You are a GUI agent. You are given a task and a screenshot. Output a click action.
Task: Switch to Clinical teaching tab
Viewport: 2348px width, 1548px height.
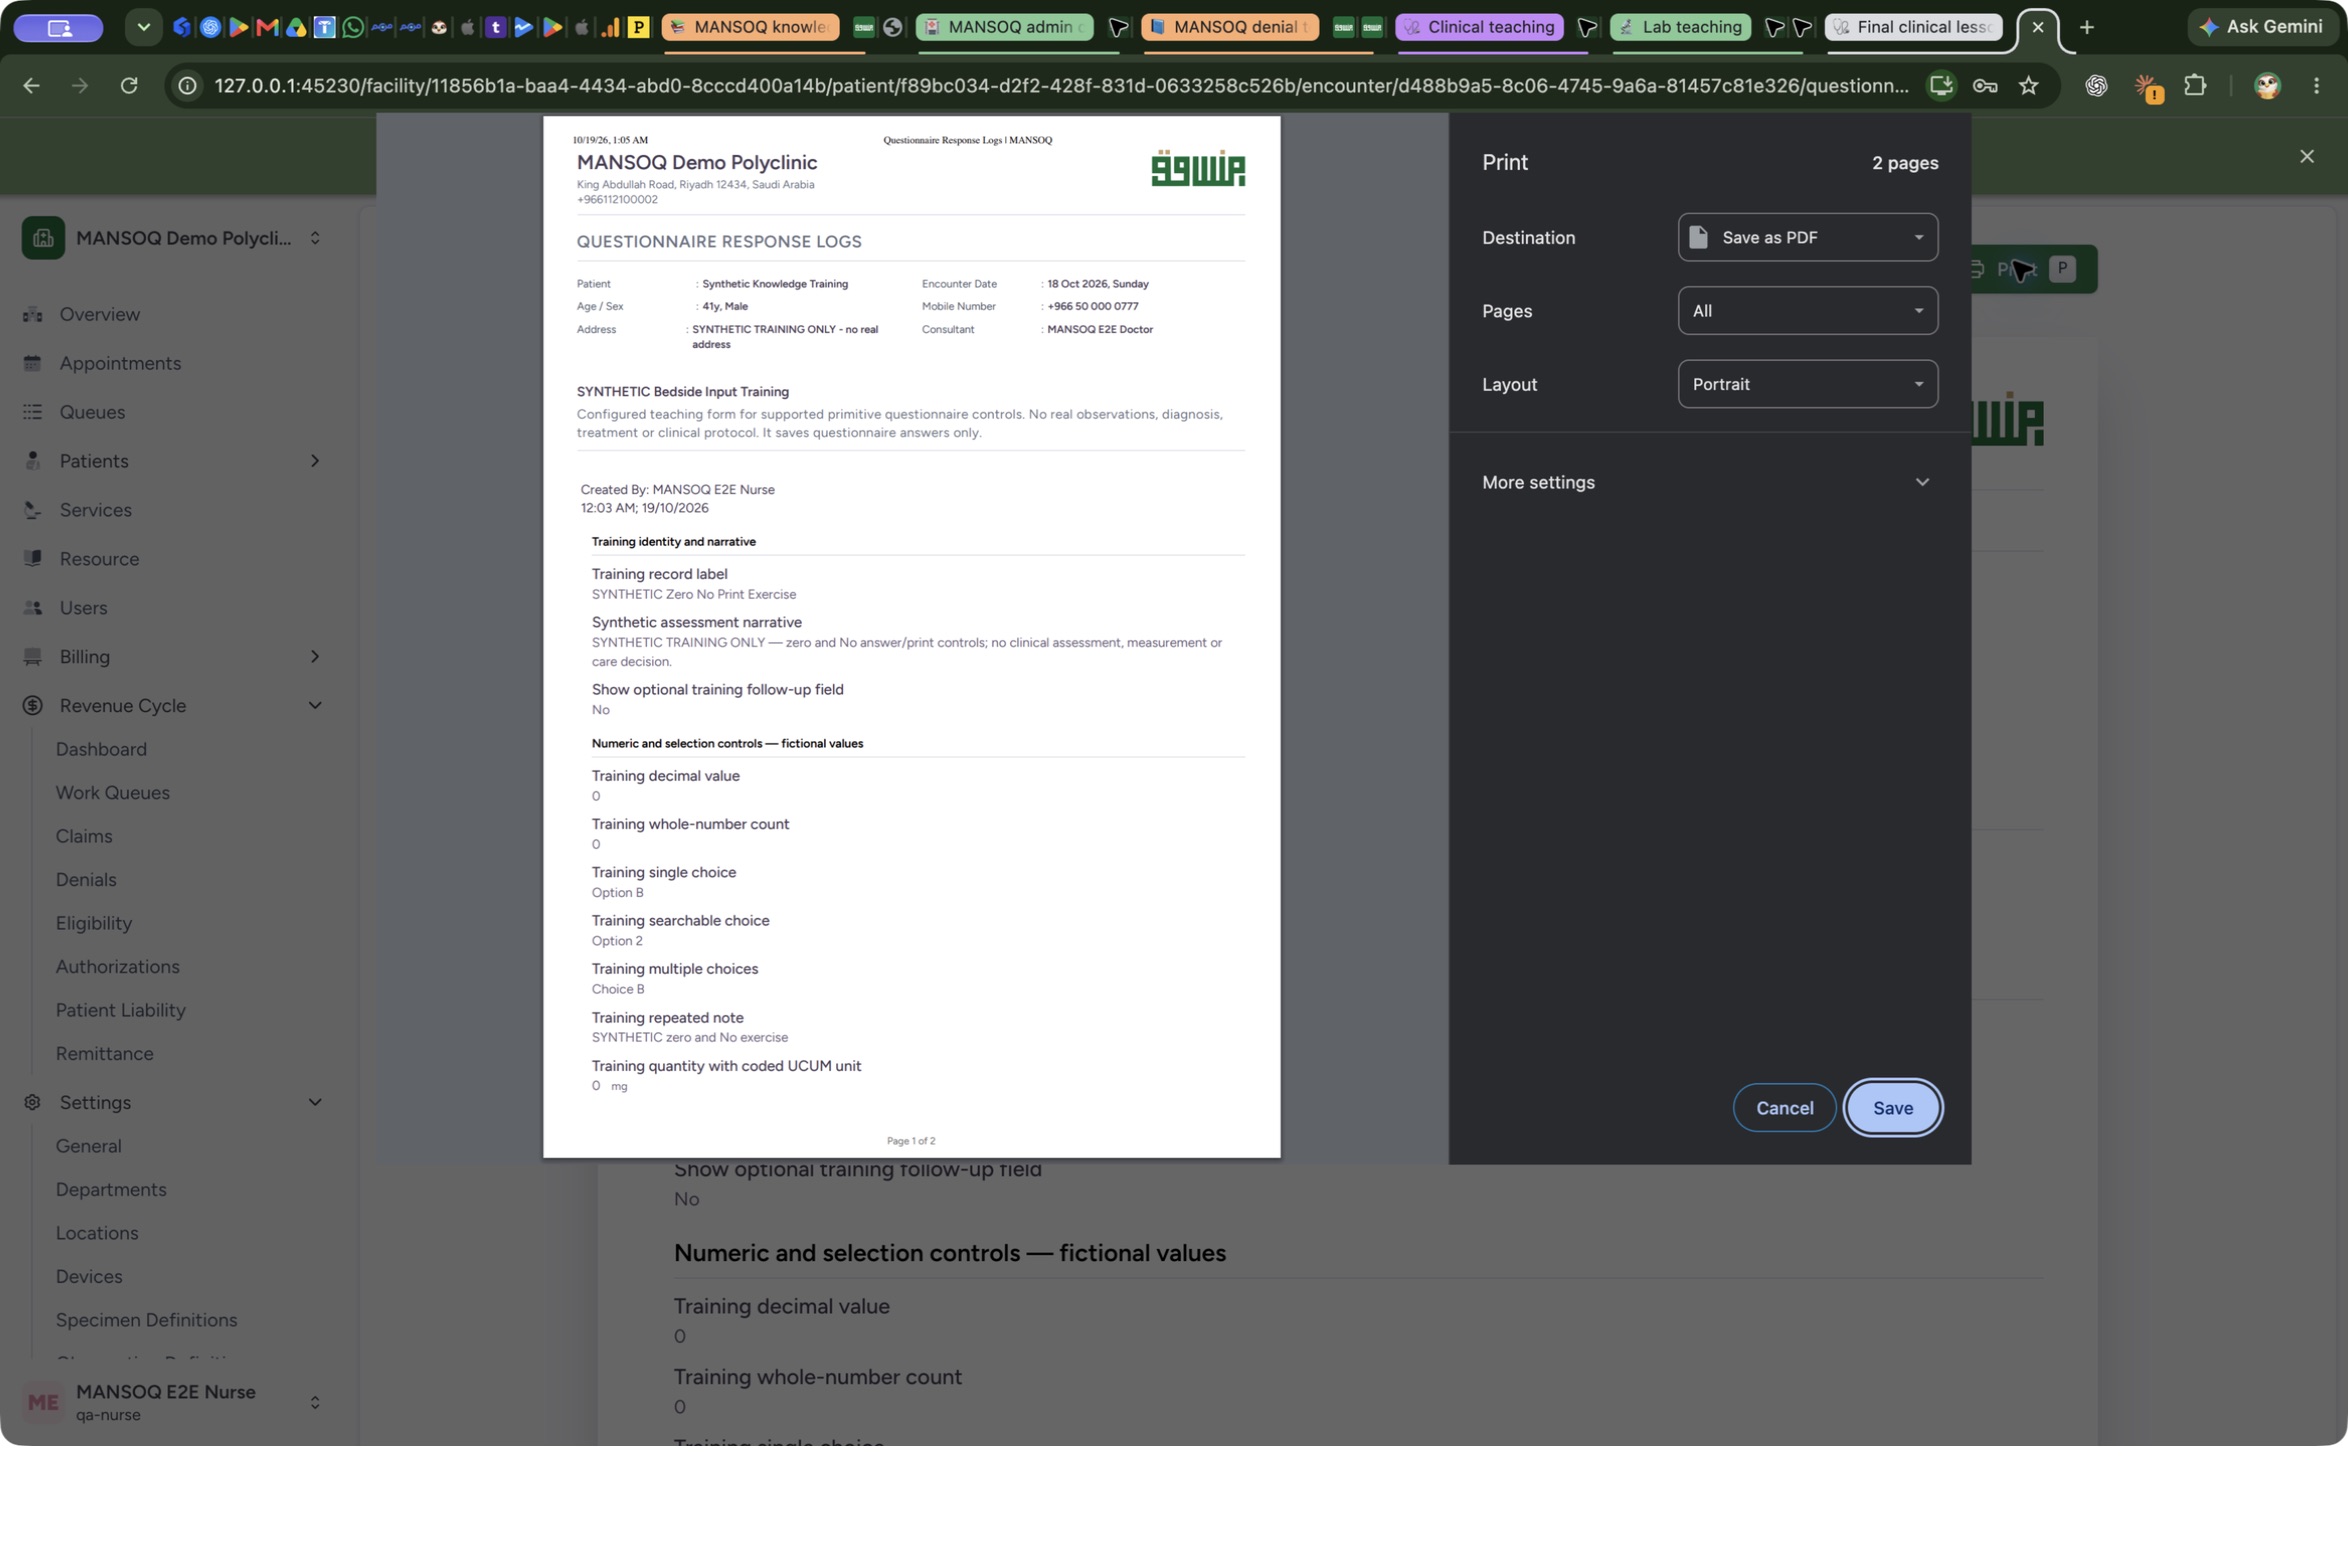(1479, 27)
